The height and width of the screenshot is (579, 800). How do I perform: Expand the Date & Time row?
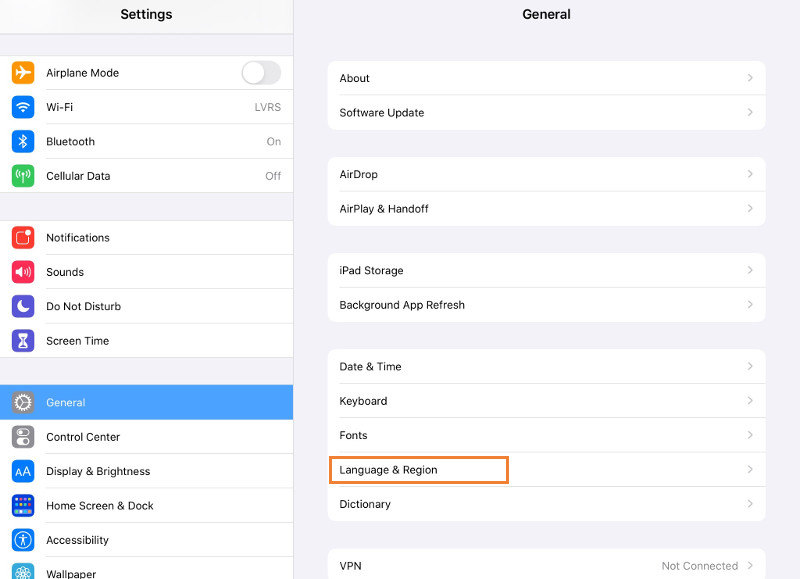point(546,367)
